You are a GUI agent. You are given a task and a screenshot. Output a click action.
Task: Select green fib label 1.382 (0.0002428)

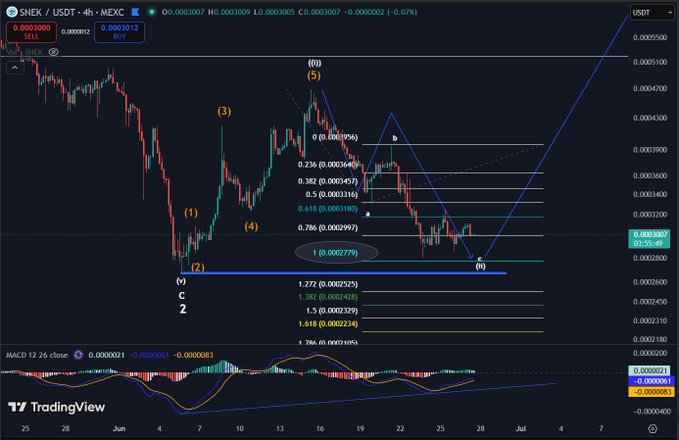pyautogui.click(x=328, y=297)
